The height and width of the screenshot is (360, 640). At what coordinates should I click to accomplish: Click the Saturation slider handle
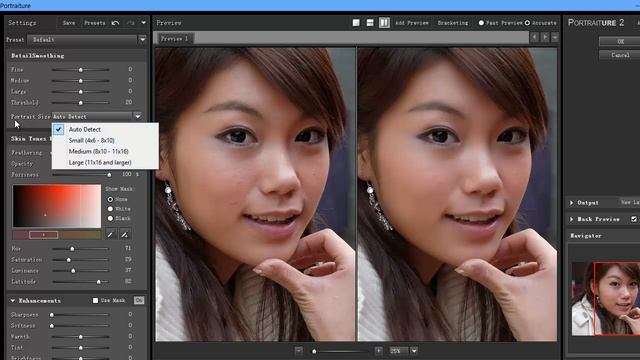[x=69, y=260]
